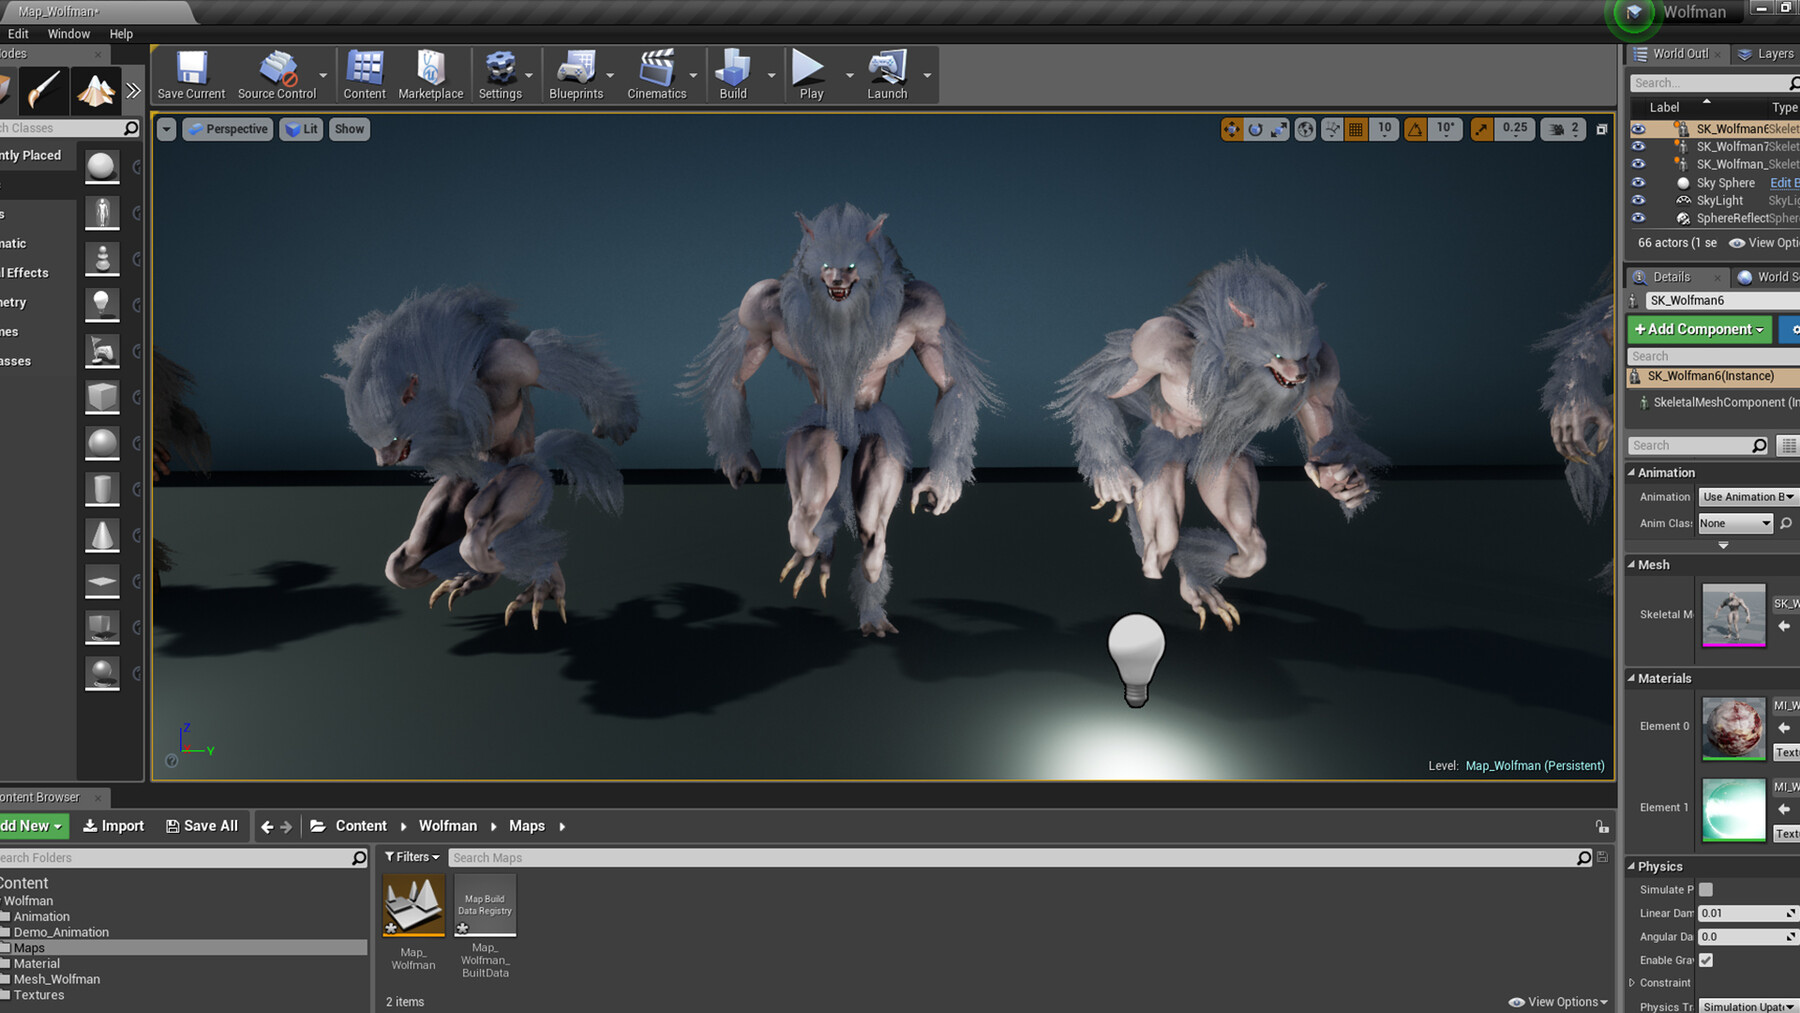This screenshot has height=1013, width=1800.
Task: Open the Anim Class None dropdown
Action: pos(1735,523)
